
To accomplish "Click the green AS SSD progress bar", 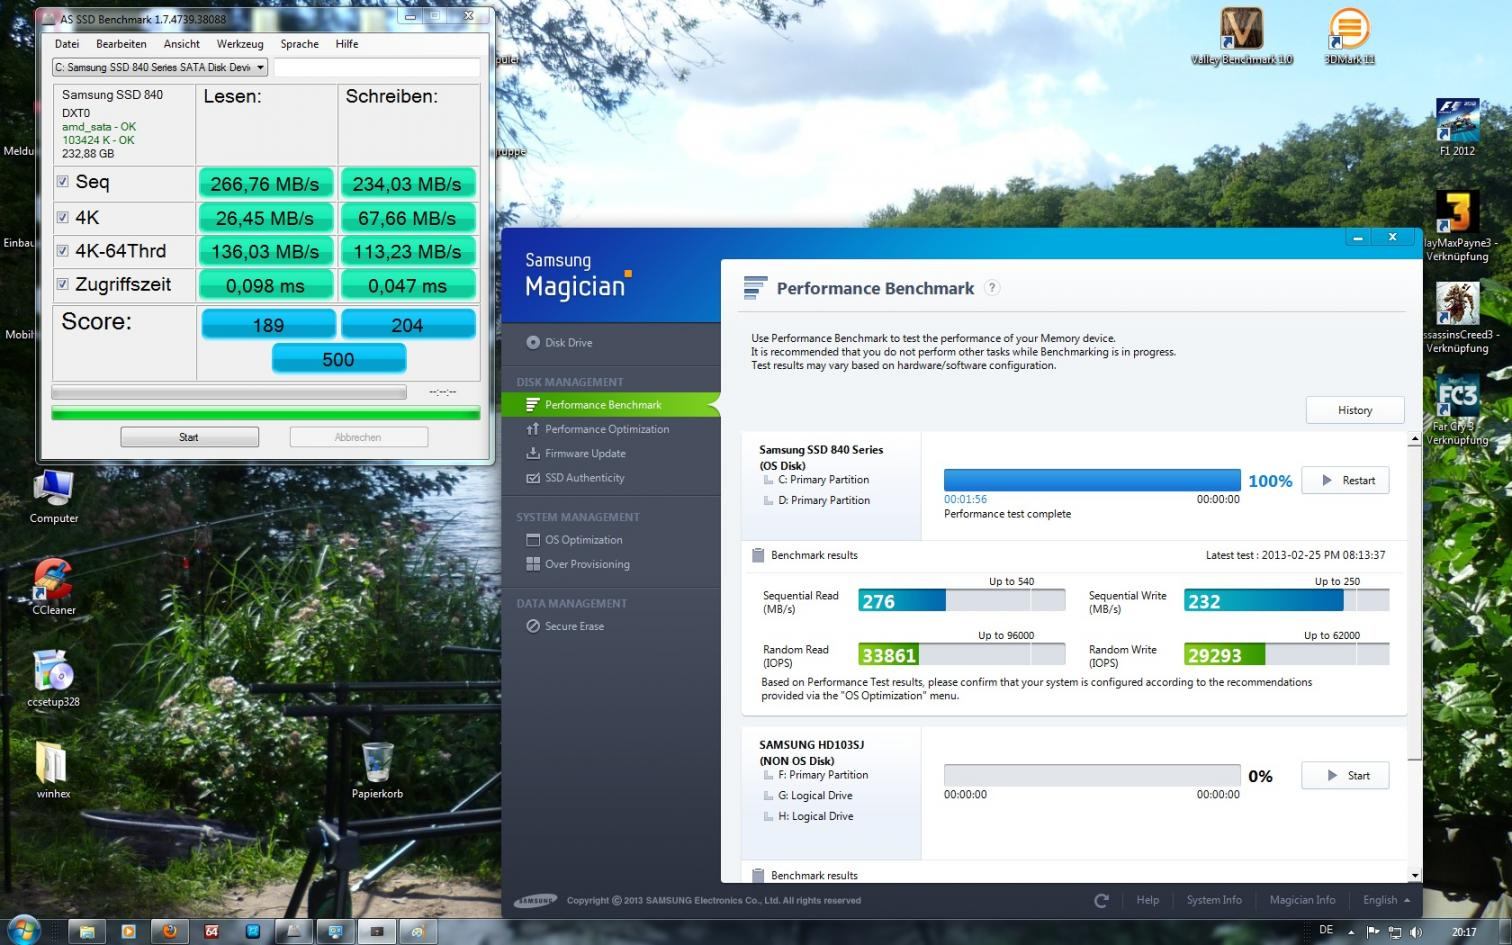I will click(265, 413).
